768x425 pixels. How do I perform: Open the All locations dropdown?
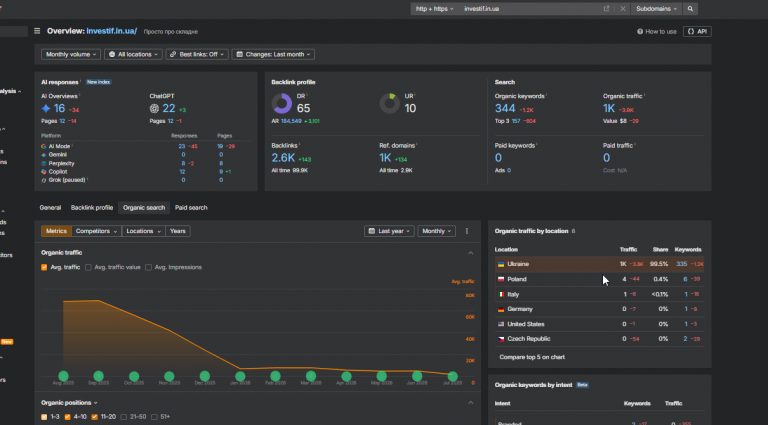coord(133,54)
